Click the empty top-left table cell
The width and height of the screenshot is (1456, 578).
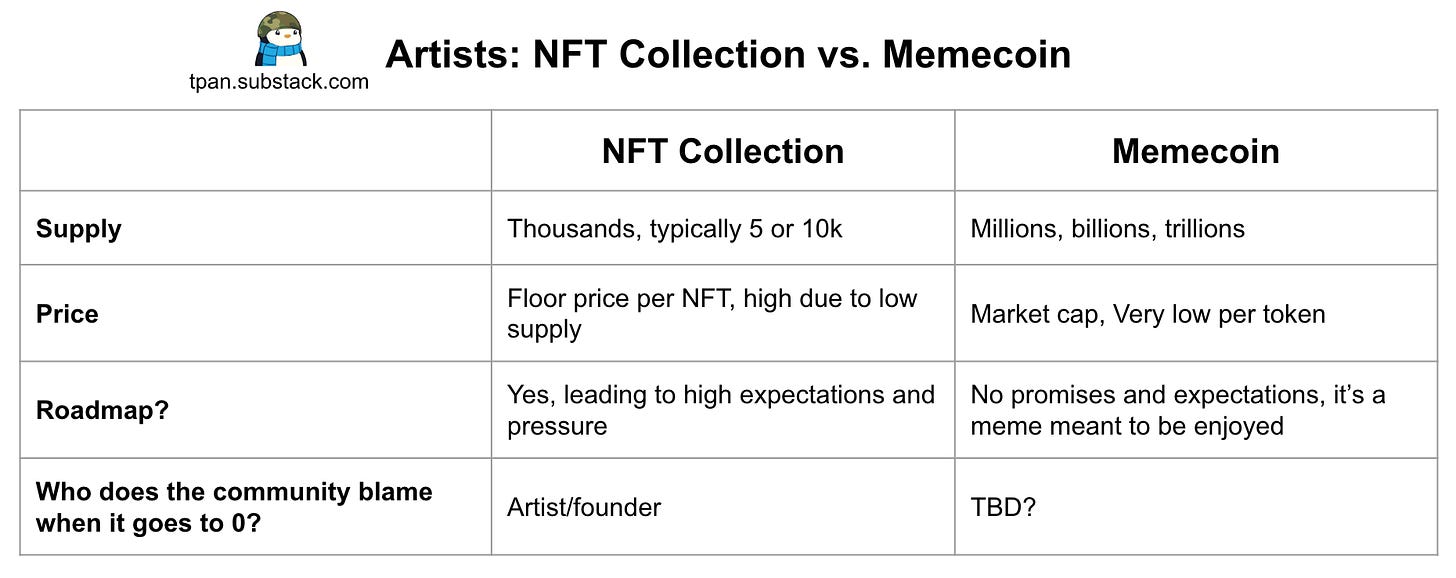click(x=256, y=151)
